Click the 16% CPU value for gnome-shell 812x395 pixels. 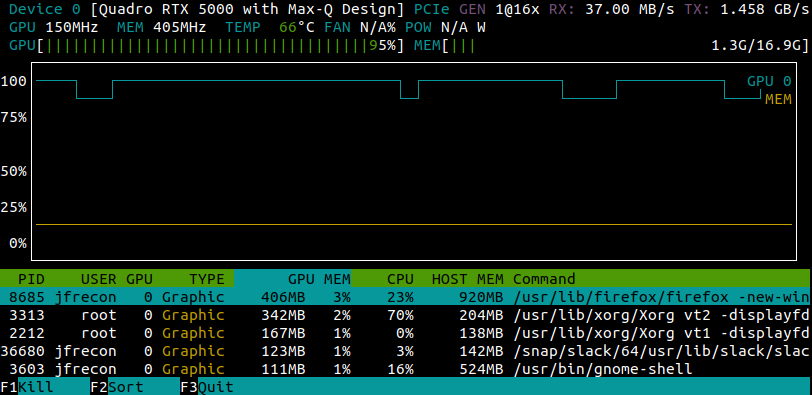coord(400,369)
